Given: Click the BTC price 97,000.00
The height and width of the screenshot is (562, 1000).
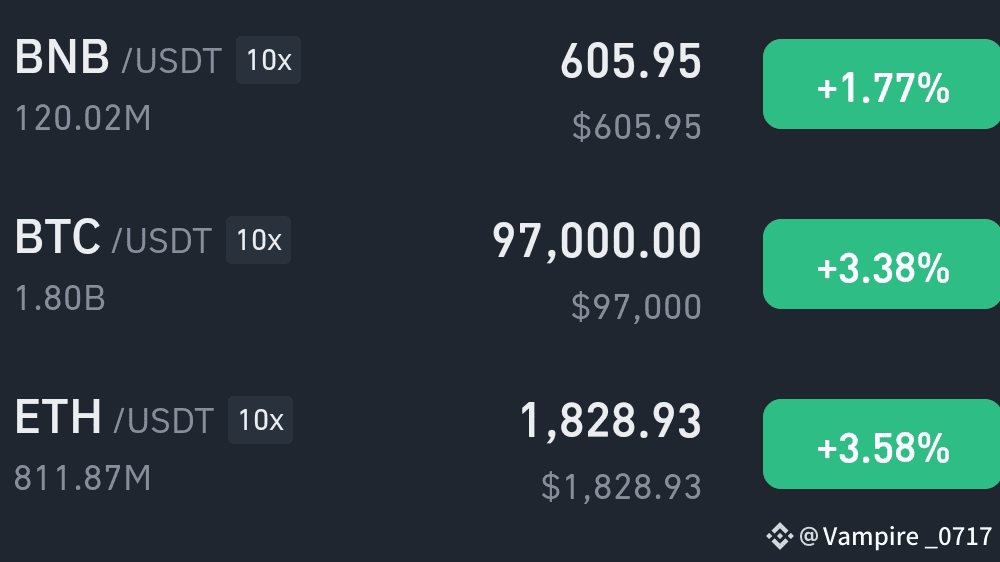Looking at the screenshot, I should point(597,242).
